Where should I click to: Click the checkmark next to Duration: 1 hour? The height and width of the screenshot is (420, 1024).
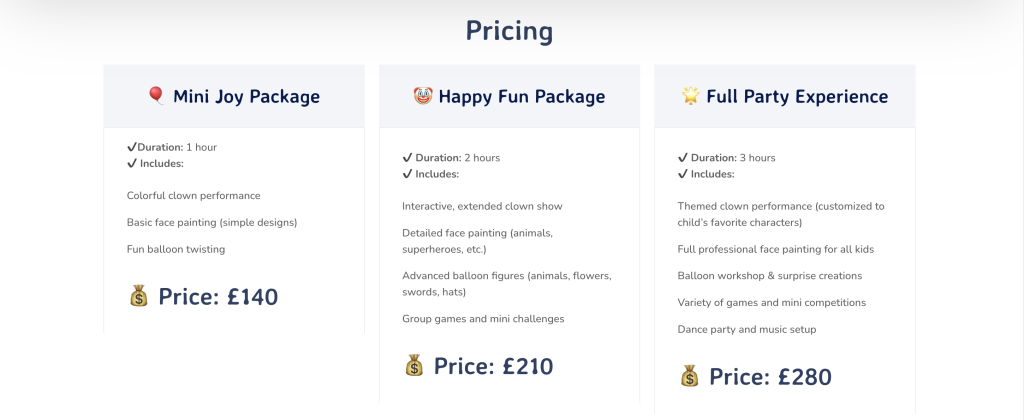point(131,147)
